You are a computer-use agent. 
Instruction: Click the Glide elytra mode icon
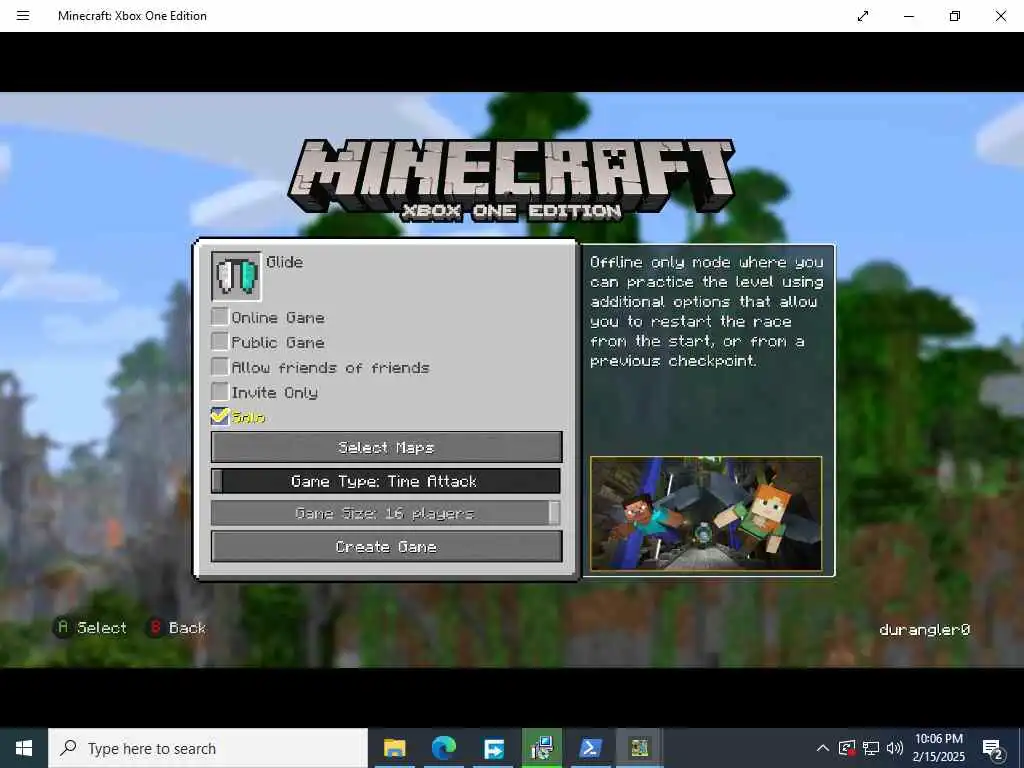(x=236, y=276)
